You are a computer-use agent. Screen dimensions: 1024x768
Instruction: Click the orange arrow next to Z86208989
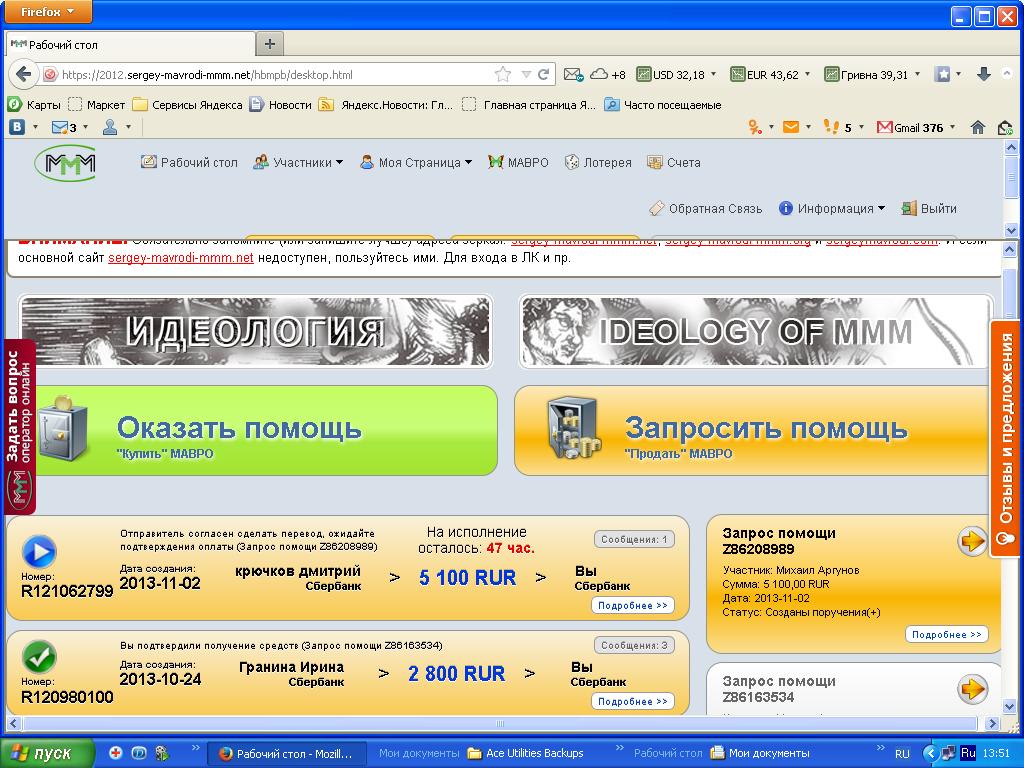[x=972, y=541]
